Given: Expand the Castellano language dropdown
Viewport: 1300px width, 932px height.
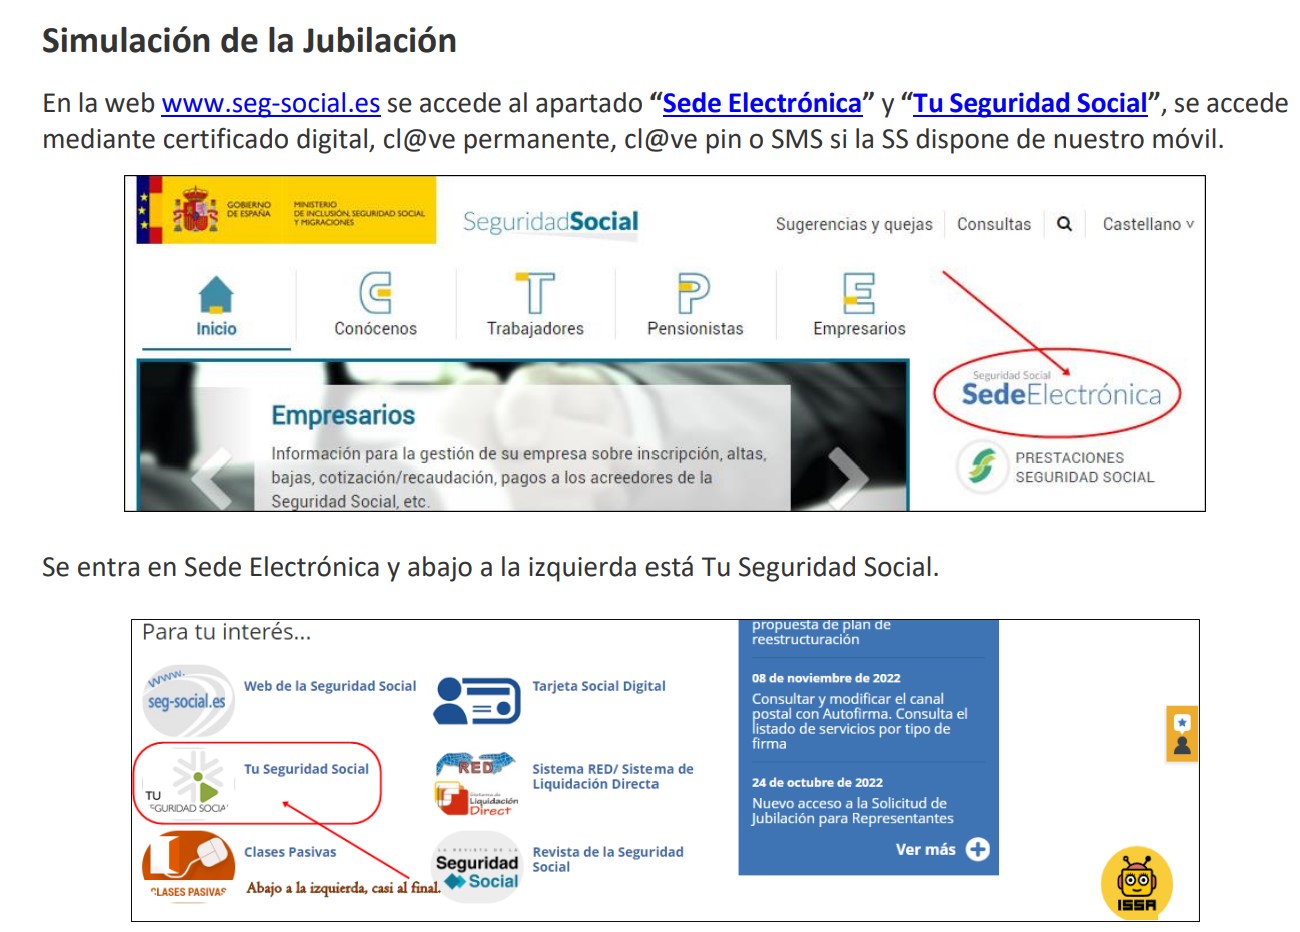Looking at the screenshot, I should coord(1147,224).
